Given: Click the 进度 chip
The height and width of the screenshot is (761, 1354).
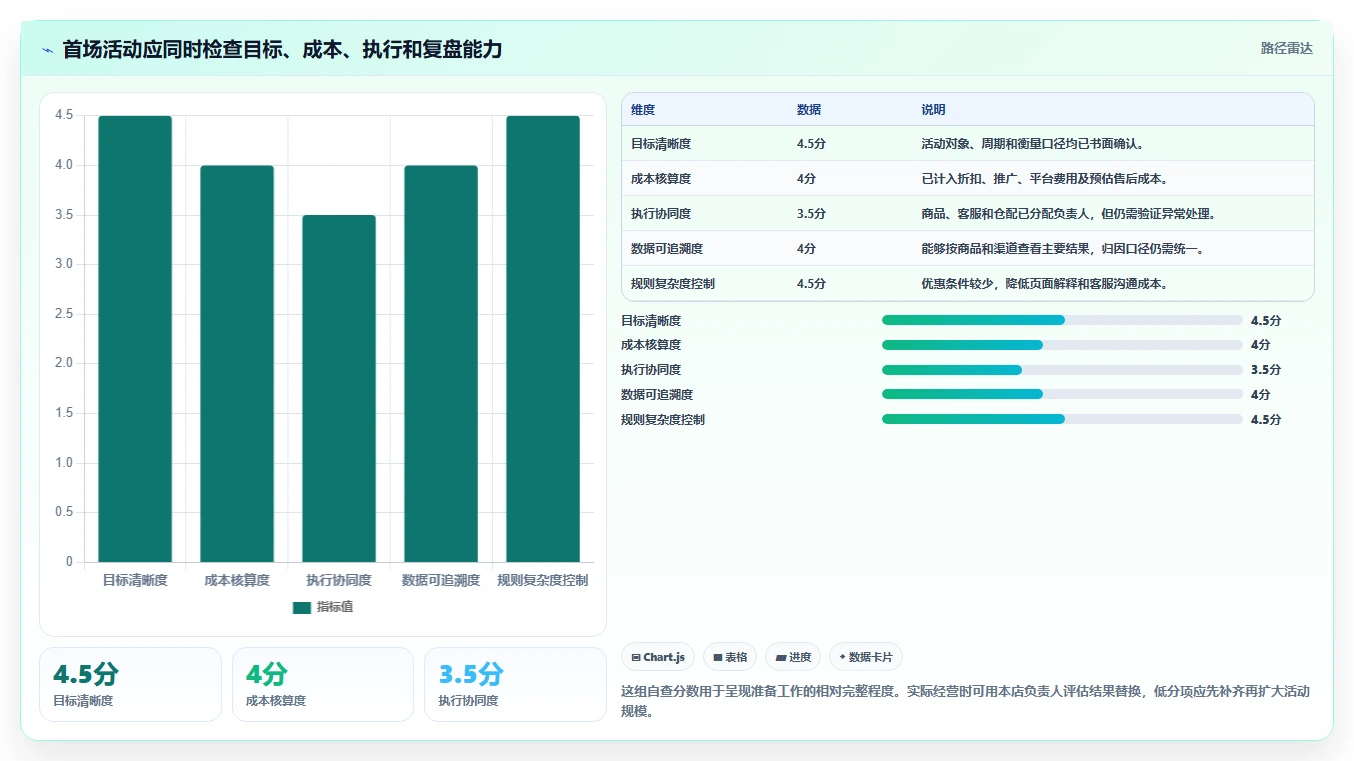Looking at the screenshot, I should 793,657.
